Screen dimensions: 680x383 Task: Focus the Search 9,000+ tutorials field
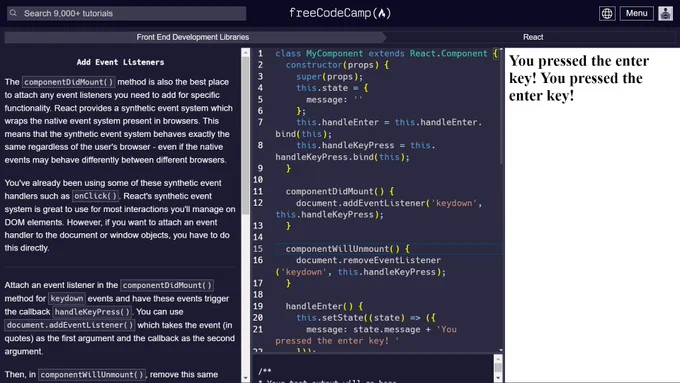127,13
